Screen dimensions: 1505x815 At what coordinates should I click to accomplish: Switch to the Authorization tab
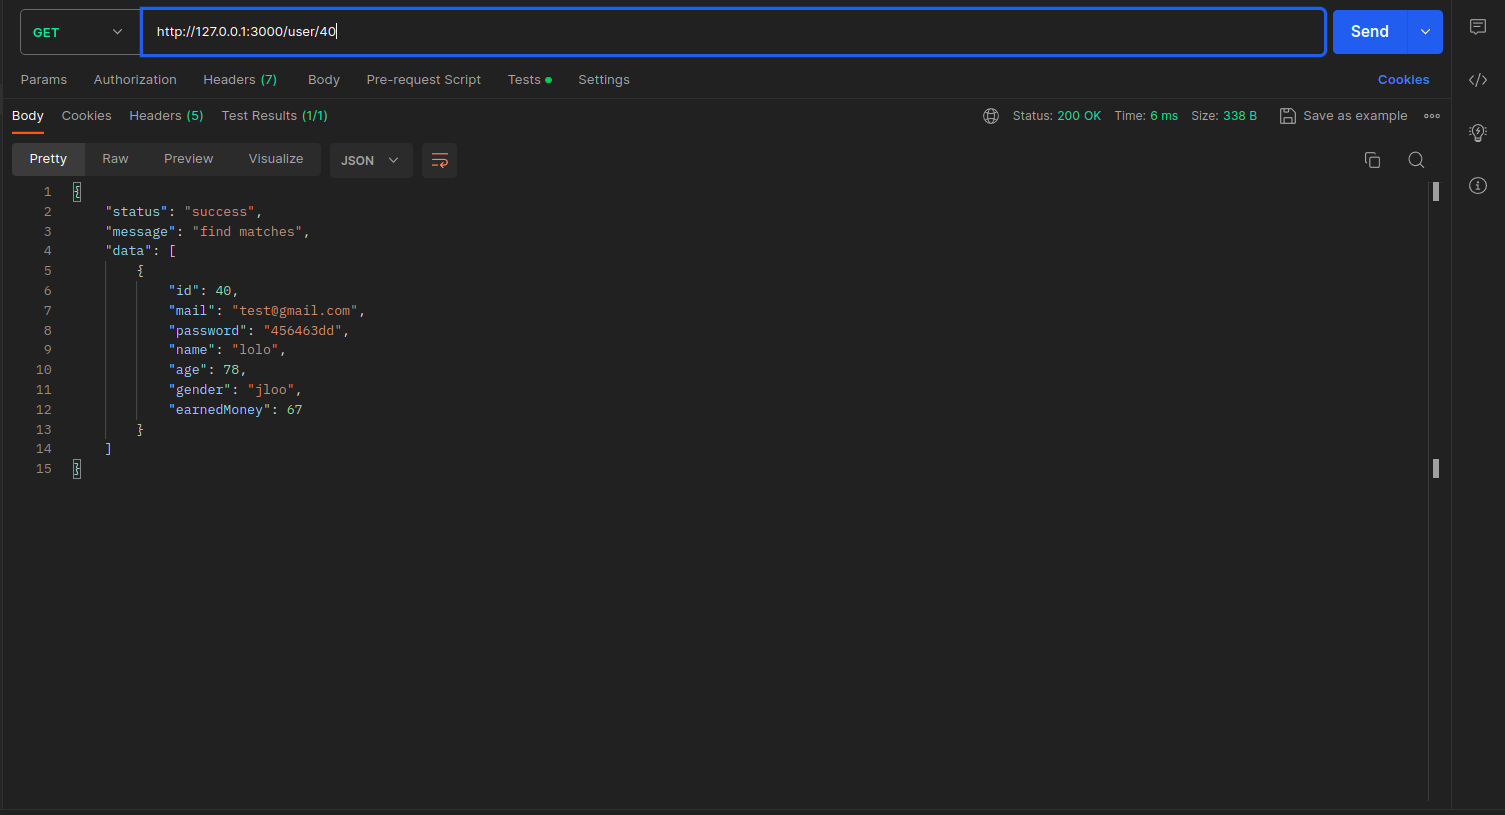click(x=135, y=79)
